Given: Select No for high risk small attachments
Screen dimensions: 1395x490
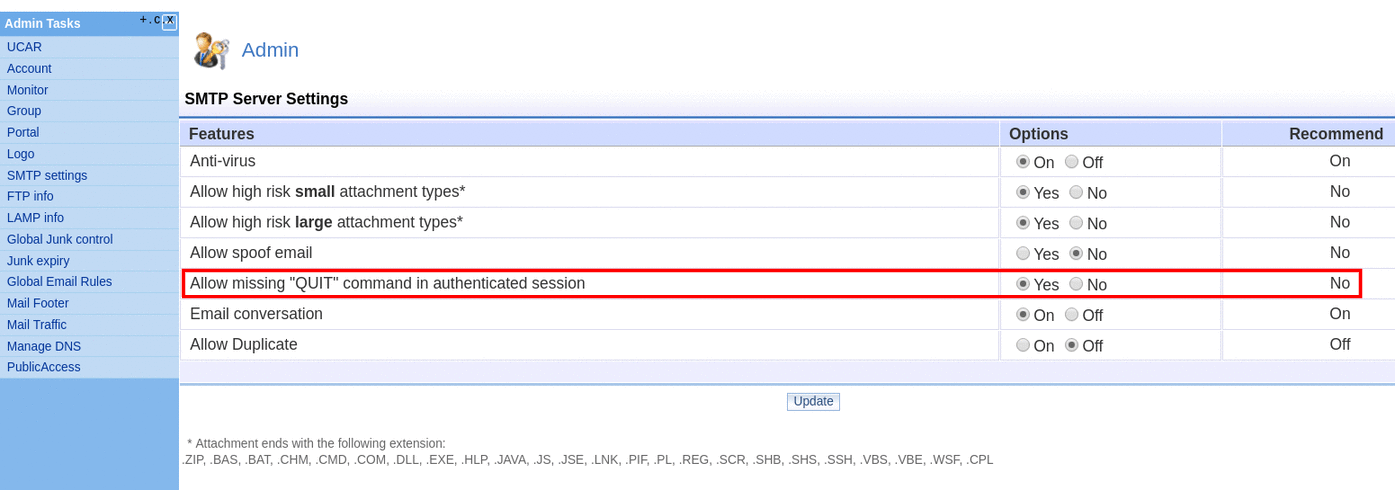Looking at the screenshot, I should (1076, 192).
